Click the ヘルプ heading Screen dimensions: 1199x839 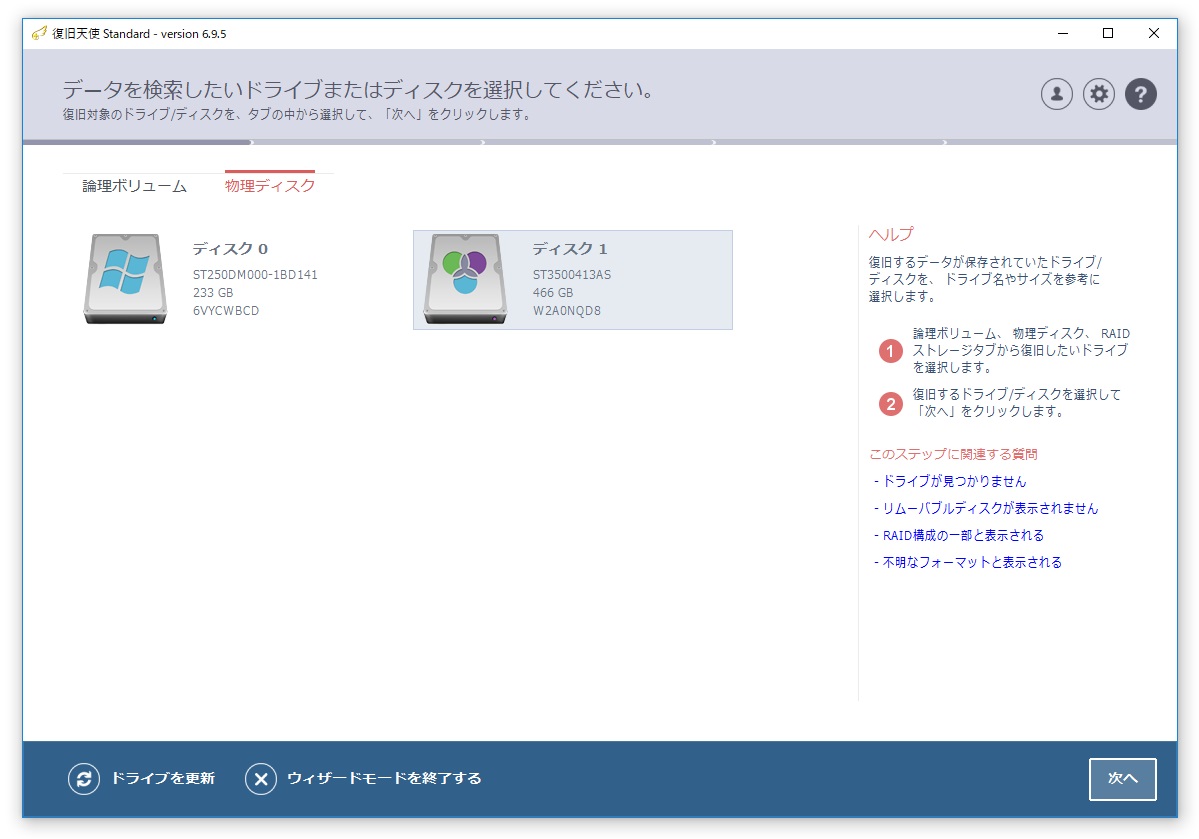point(891,234)
